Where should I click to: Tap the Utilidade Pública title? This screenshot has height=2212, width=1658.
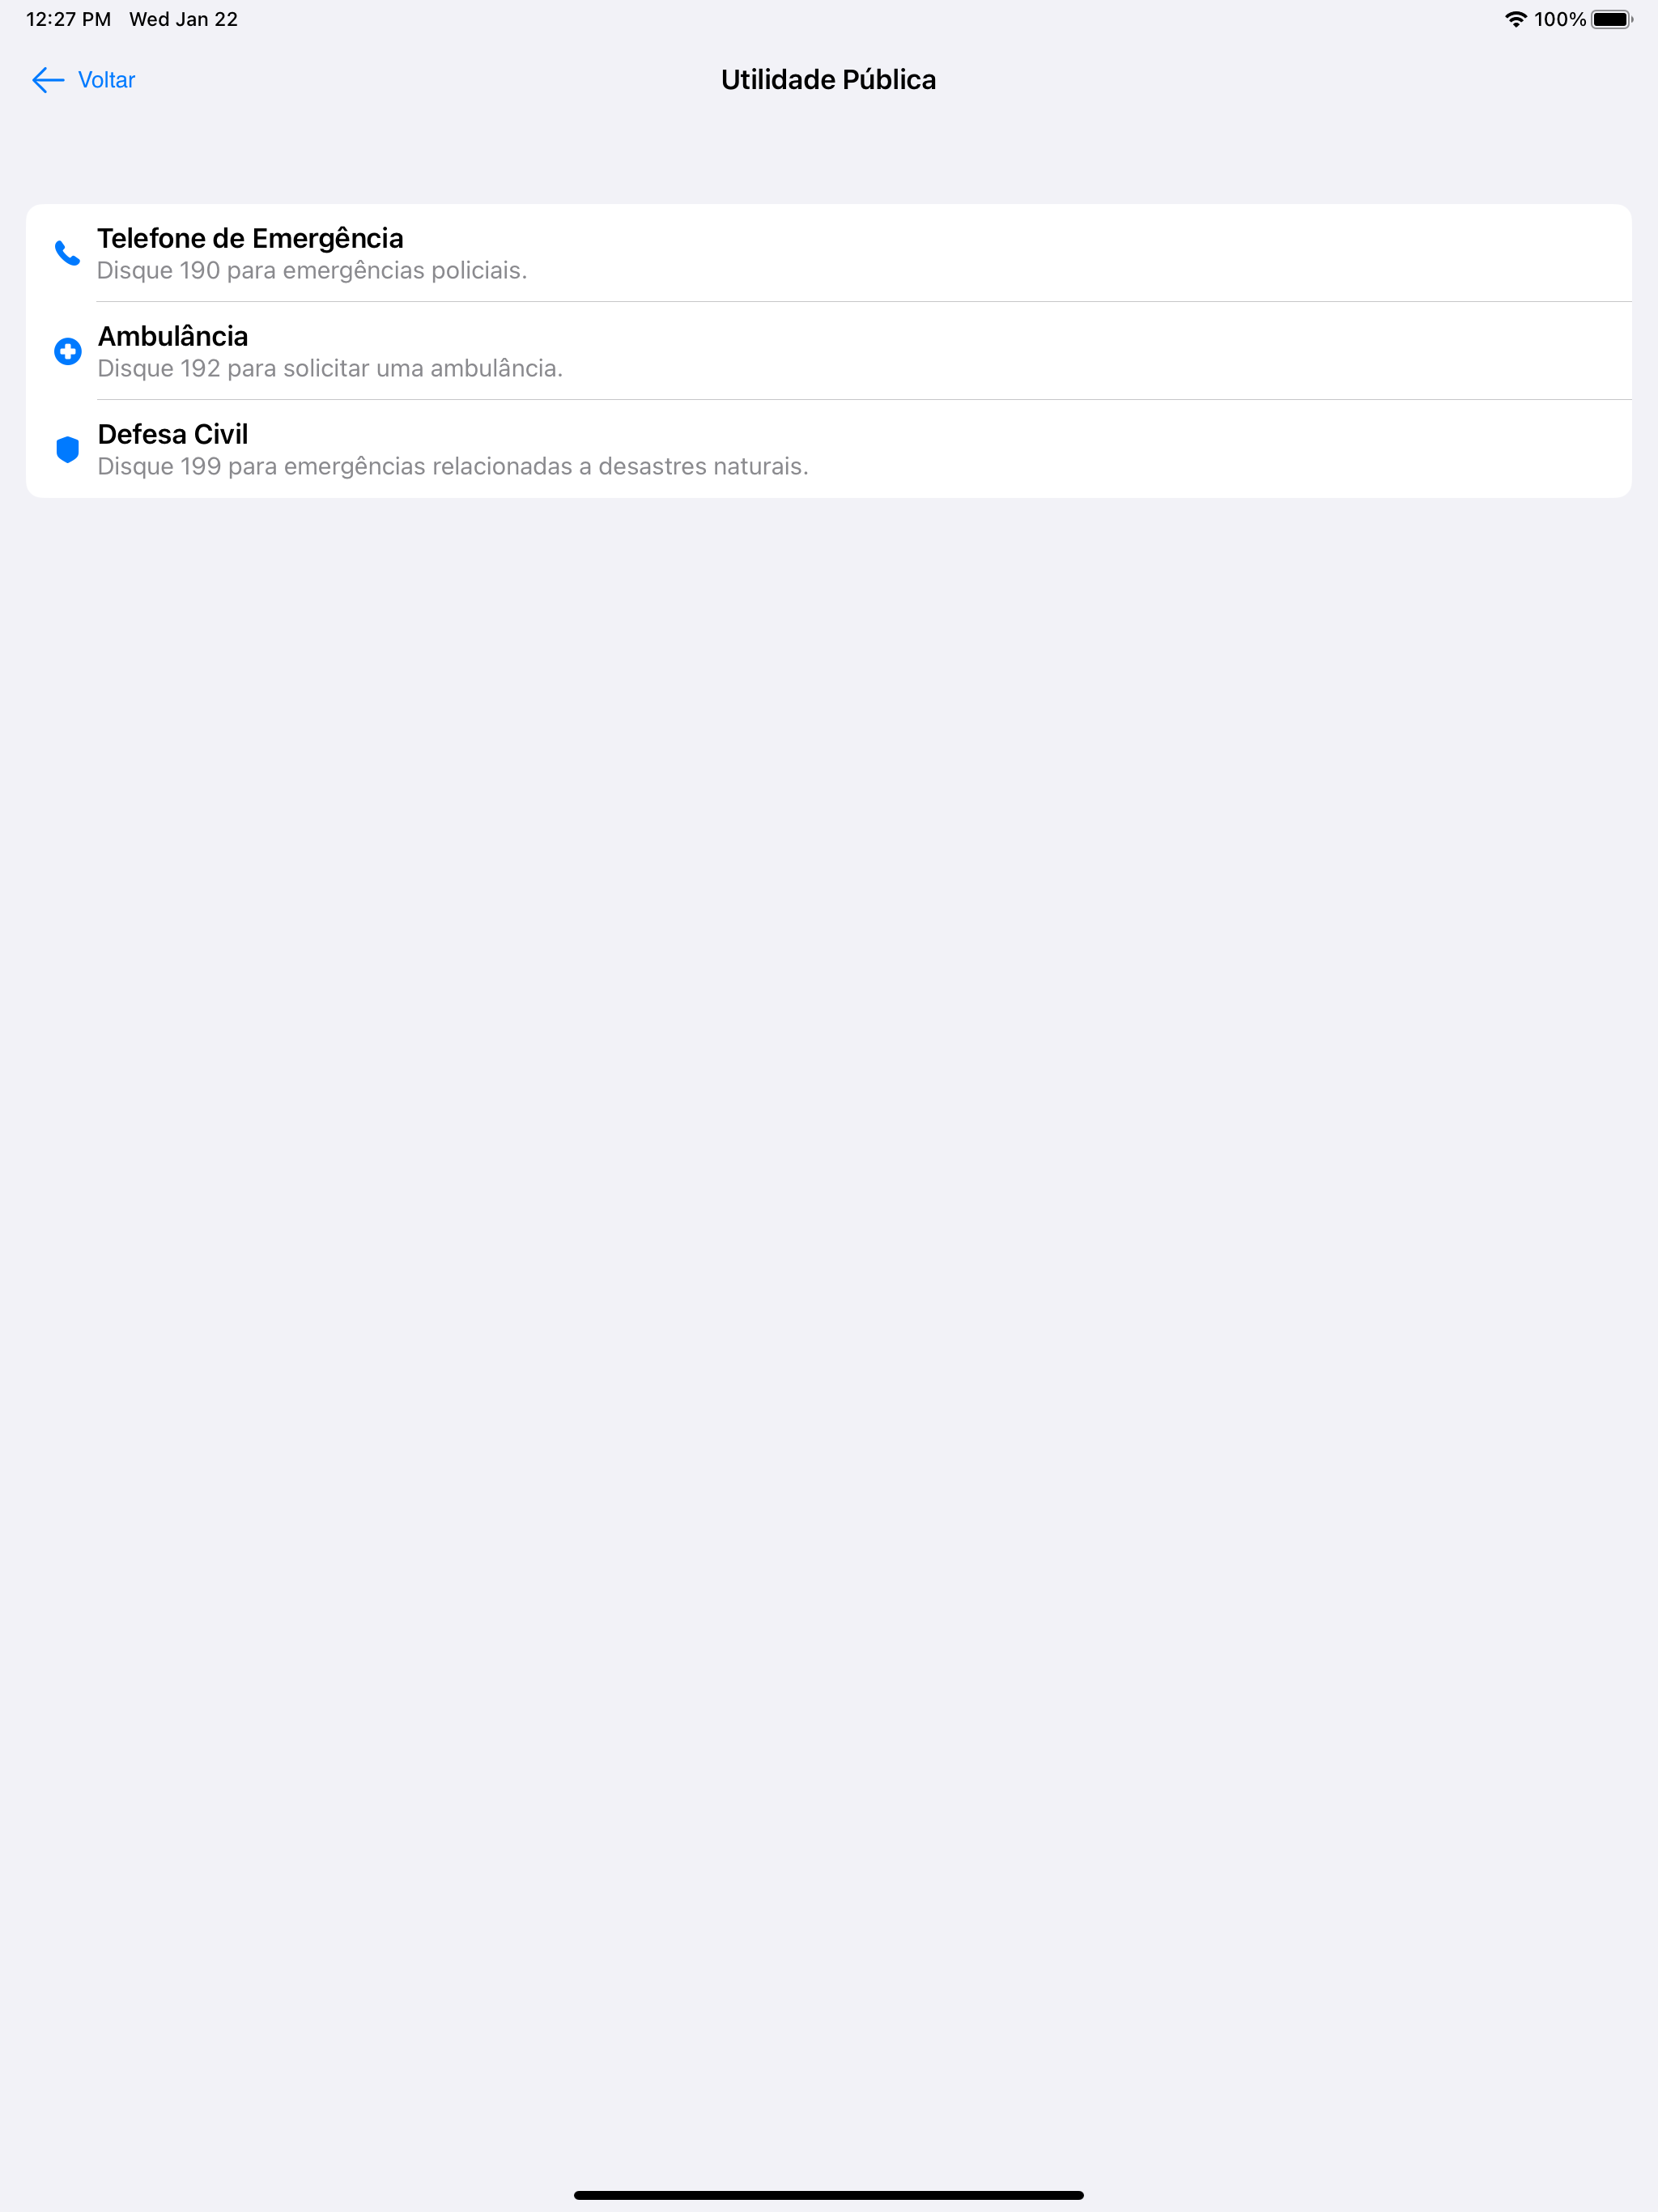(829, 80)
